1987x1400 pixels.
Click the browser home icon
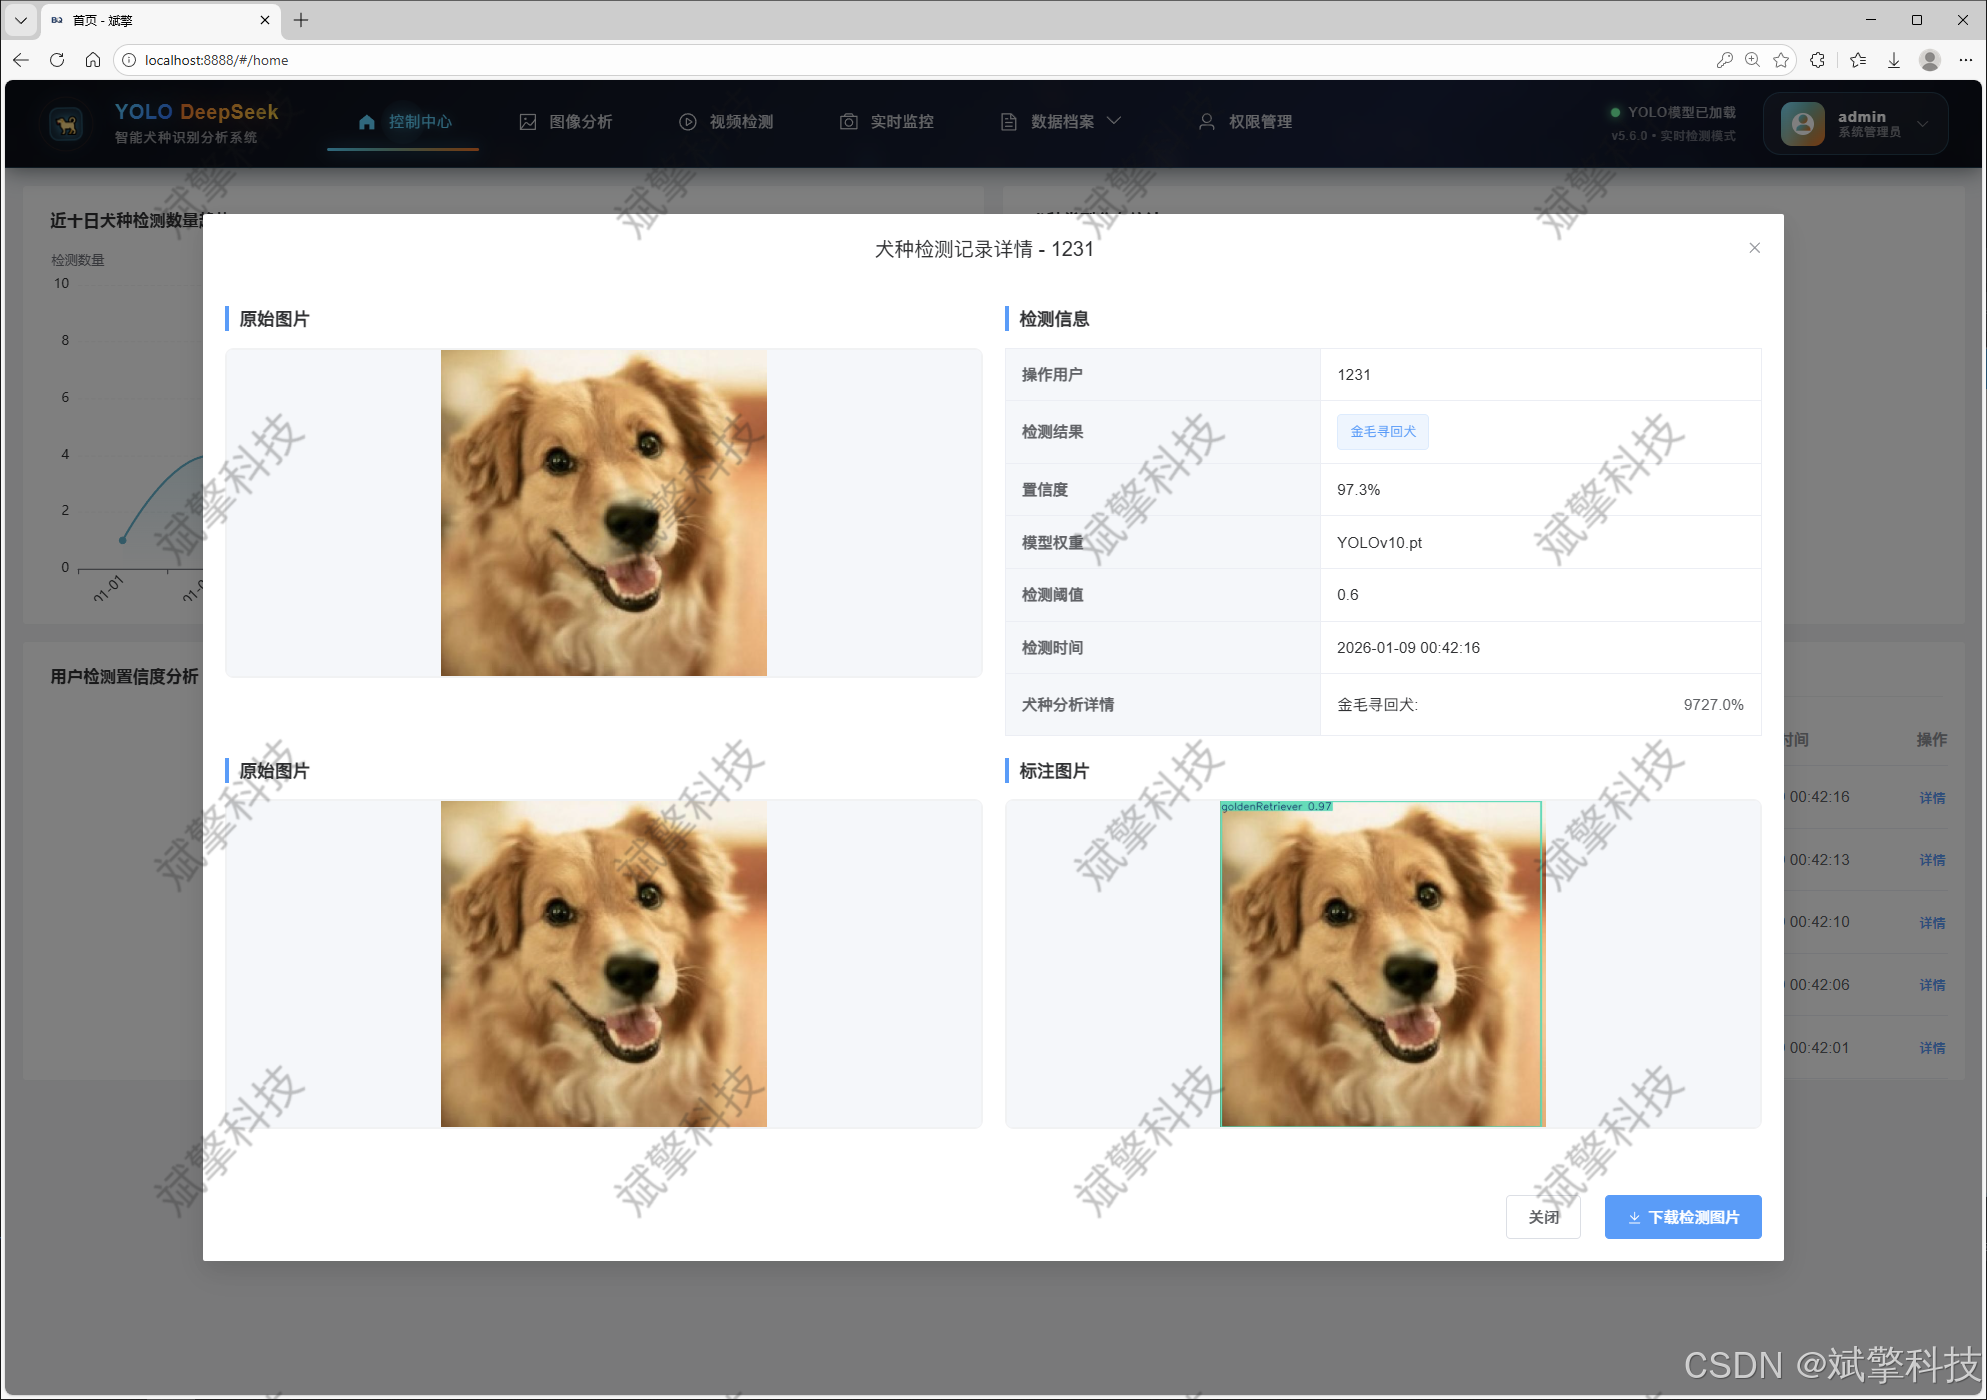pos(93,60)
